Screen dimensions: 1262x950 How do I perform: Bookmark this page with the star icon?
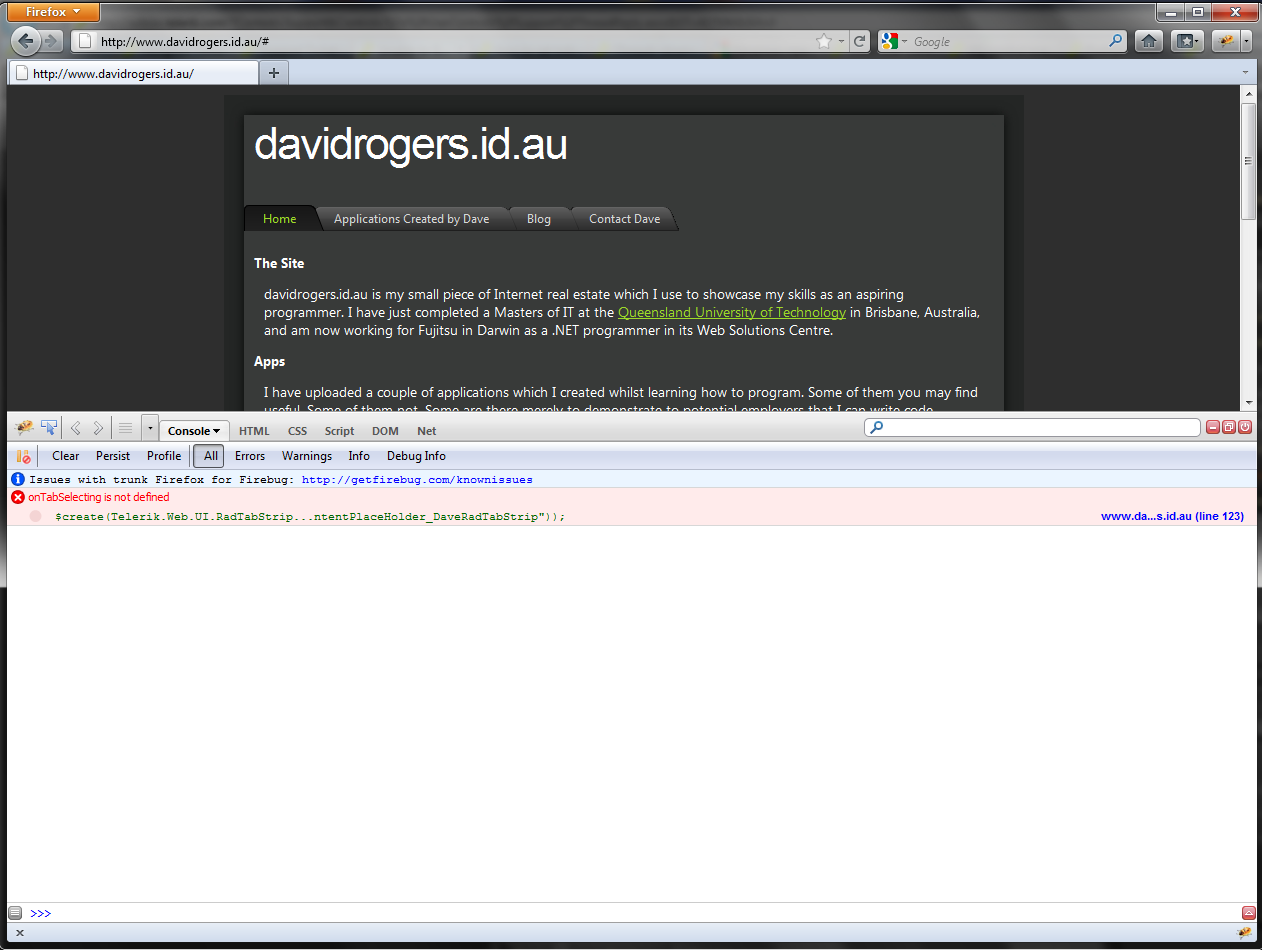point(824,41)
